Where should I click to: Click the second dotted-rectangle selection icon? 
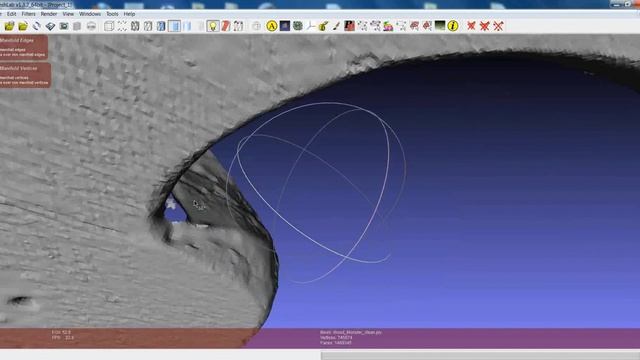(x=375, y=26)
